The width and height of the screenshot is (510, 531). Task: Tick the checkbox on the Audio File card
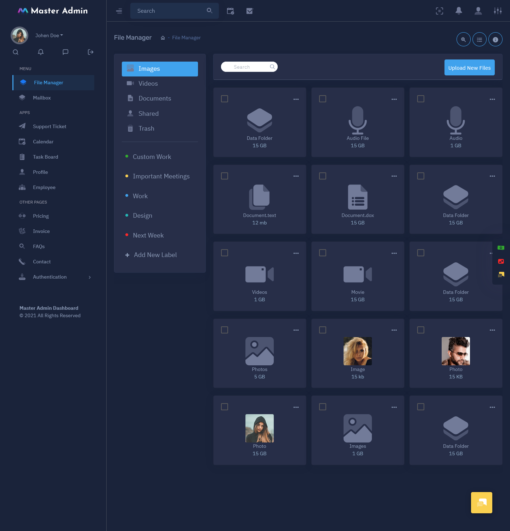(323, 99)
